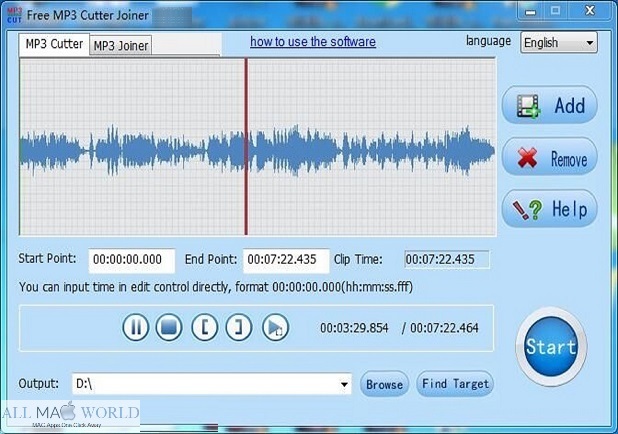Image resolution: width=618 pixels, height=434 pixels.
Task: Click the current time 00:03:29.854
Action: 354,328
